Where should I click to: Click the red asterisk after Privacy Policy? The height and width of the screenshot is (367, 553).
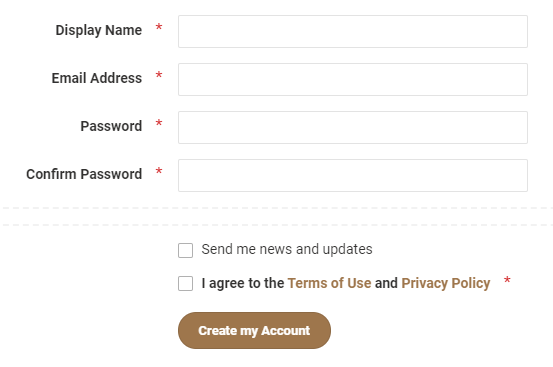point(507,280)
